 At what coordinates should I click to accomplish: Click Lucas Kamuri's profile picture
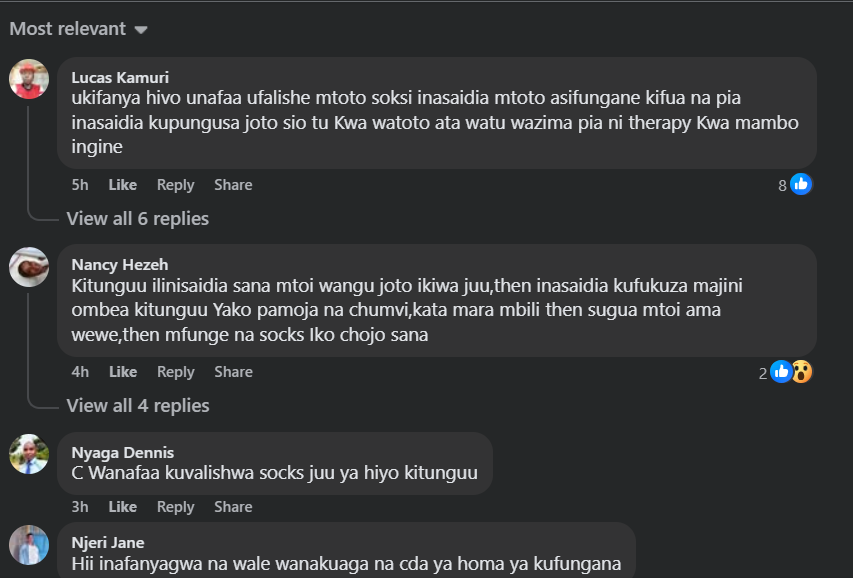click(29, 79)
